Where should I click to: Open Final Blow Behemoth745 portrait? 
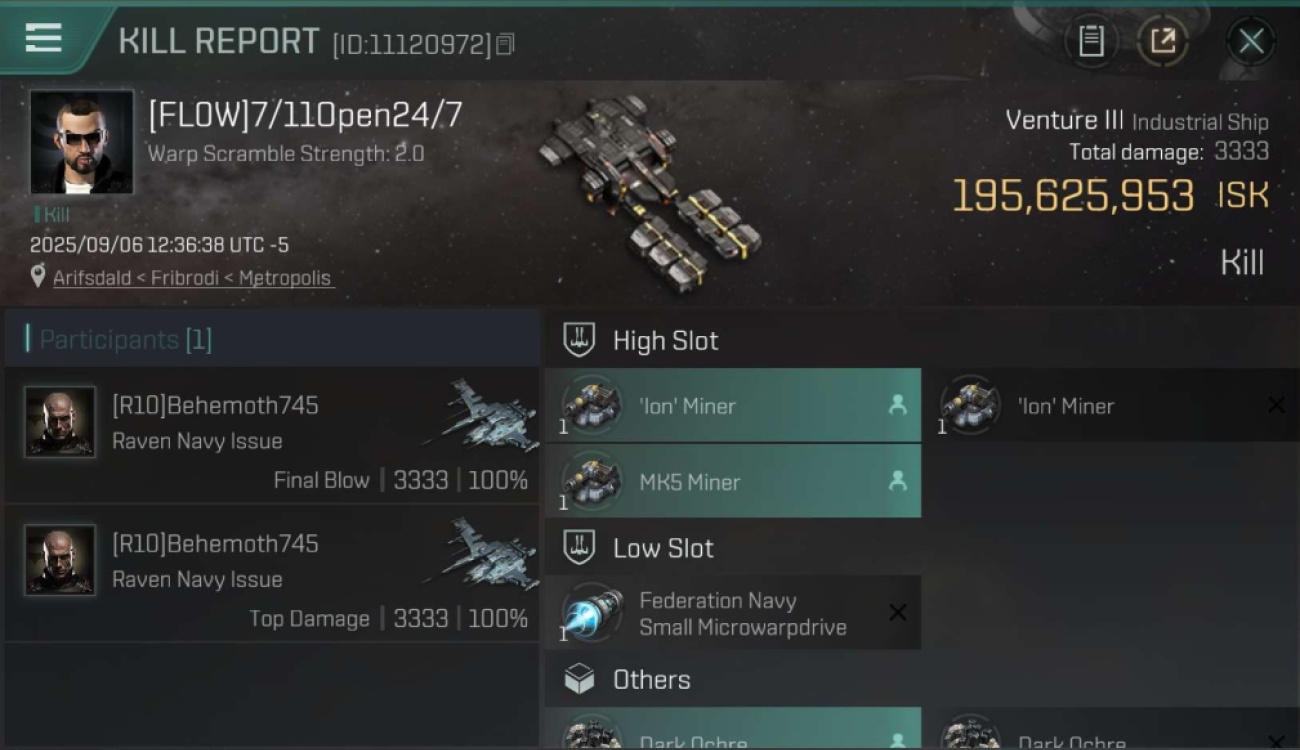point(60,422)
